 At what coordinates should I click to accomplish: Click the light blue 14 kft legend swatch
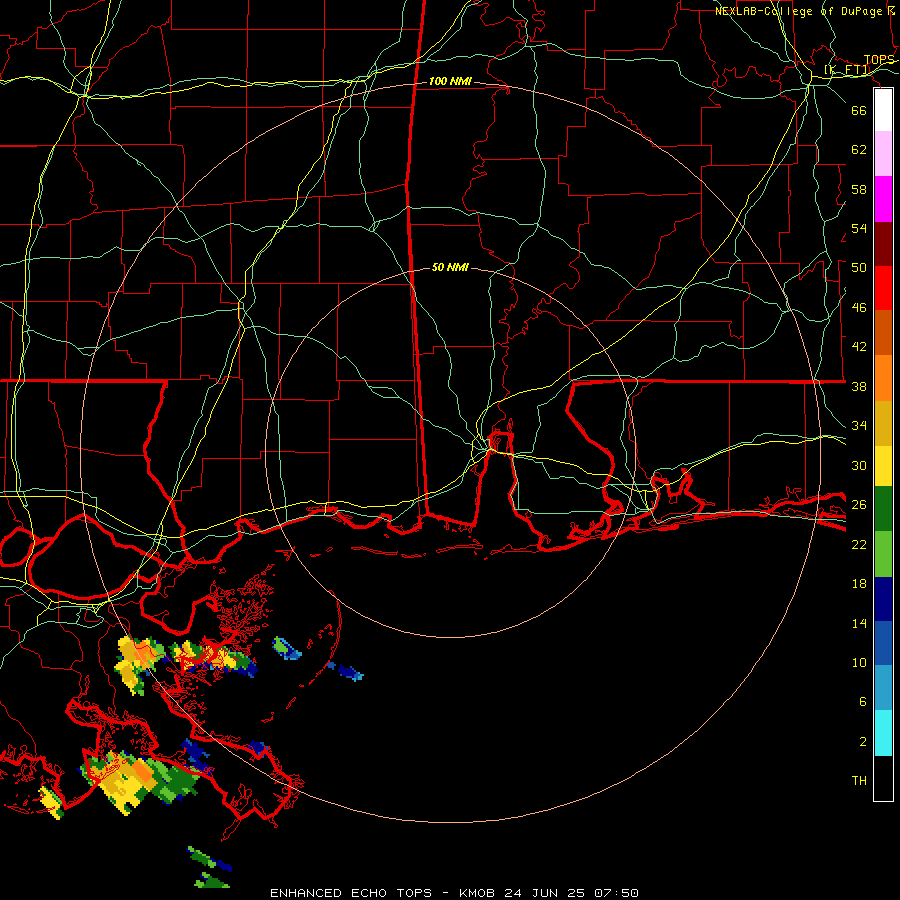883,688
